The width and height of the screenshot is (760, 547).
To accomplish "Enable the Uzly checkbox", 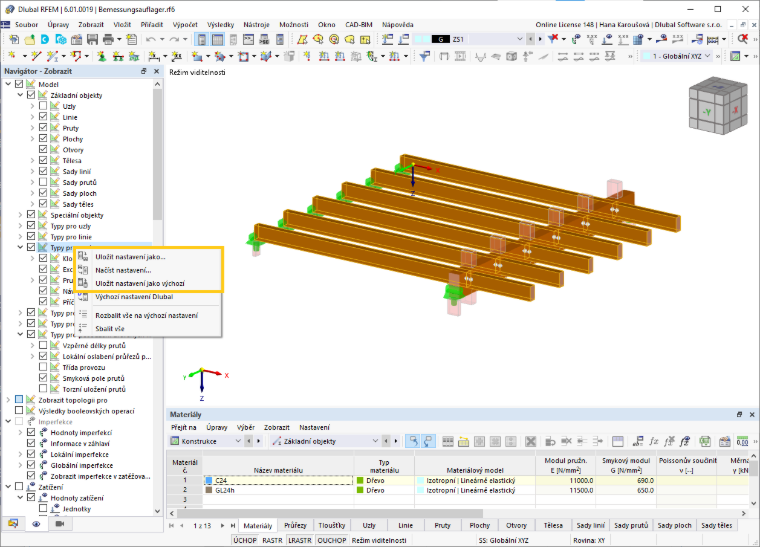I will point(43,106).
